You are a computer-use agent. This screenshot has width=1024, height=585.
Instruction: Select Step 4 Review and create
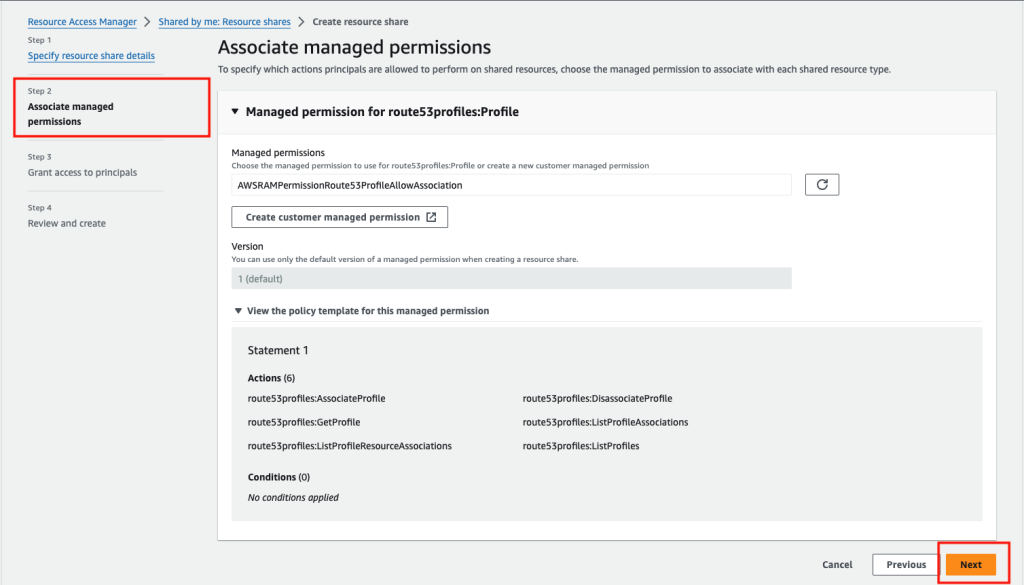tap(66, 223)
